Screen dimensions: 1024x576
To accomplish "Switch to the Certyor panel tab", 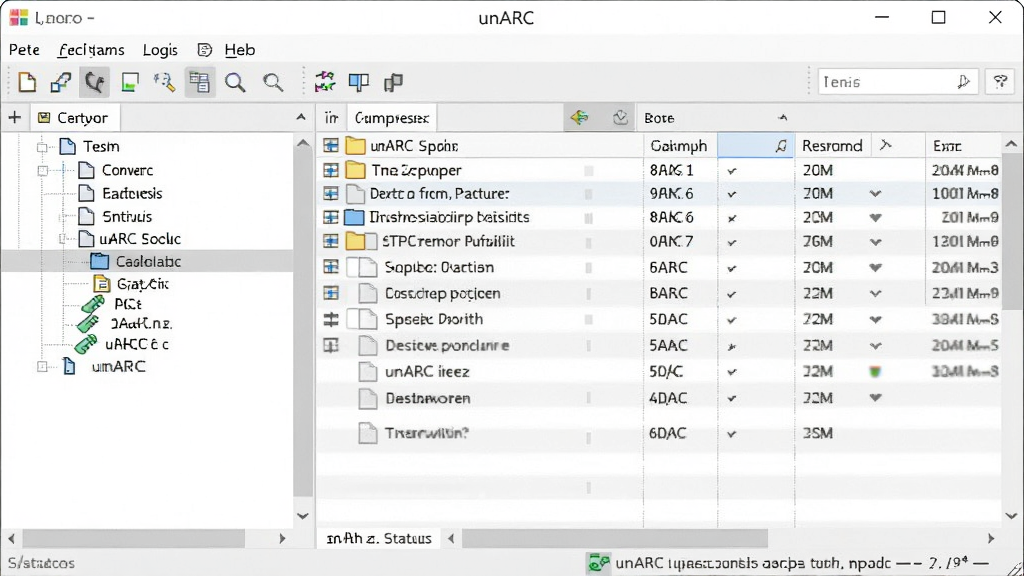I will pos(74,118).
